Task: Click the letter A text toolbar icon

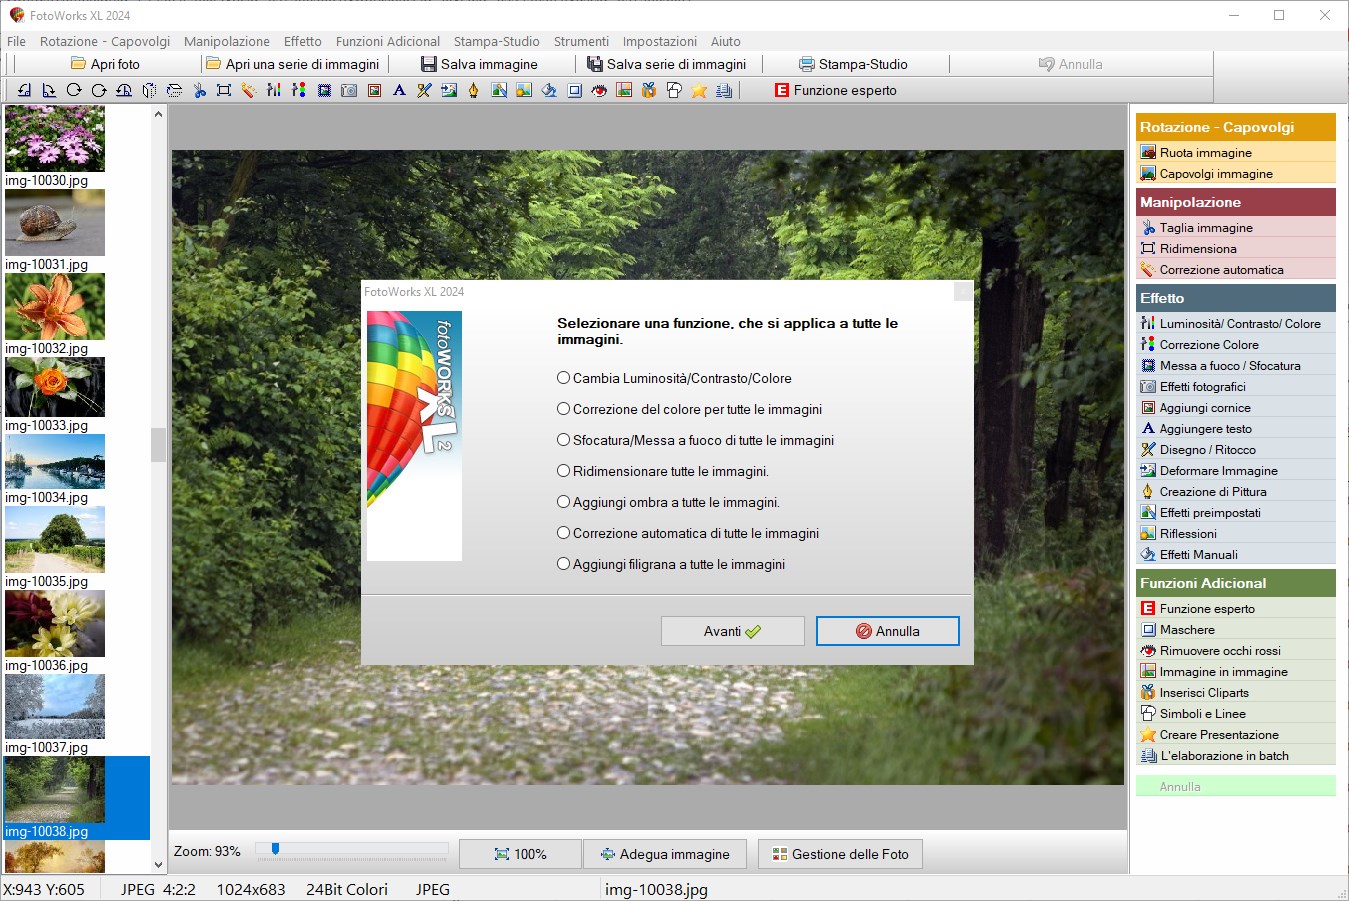Action: tap(399, 90)
